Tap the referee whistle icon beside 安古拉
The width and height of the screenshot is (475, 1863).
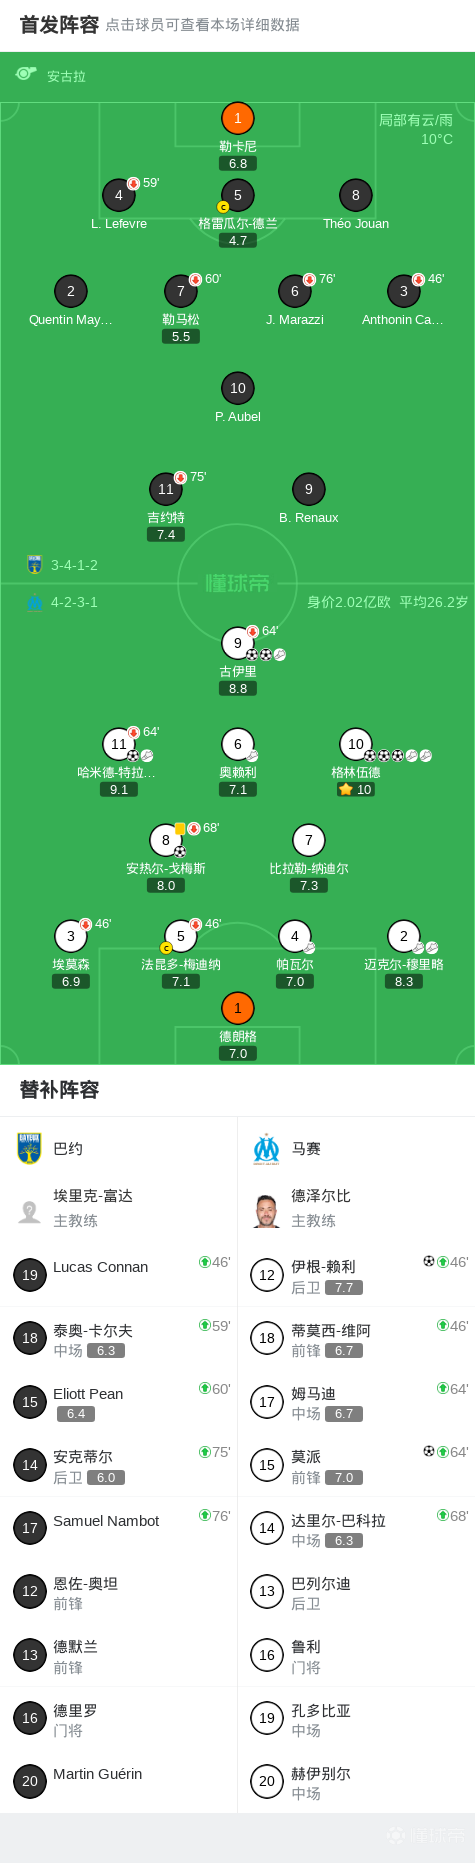coord(26,74)
